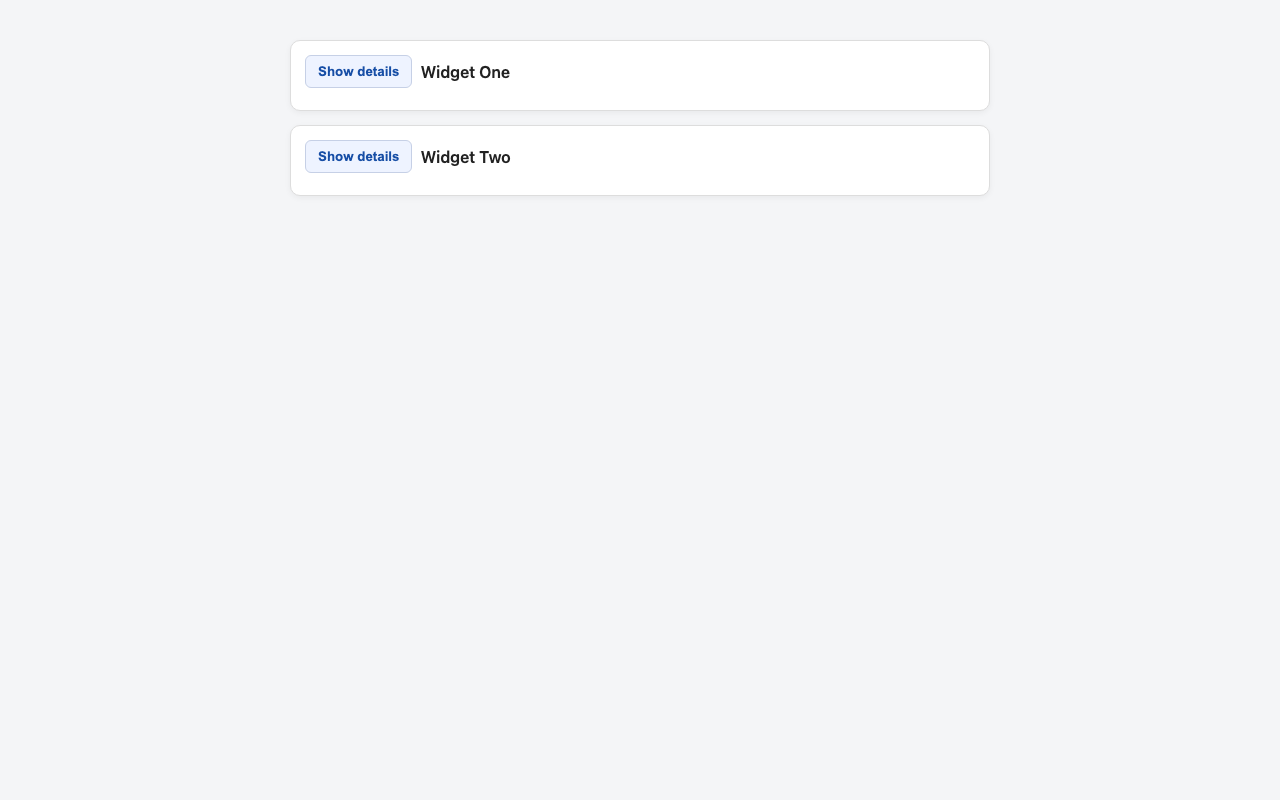Image resolution: width=1280 pixels, height=800 pixels.
Task: Click the empty page background below the cards
Action: click(x=640, y=450)
